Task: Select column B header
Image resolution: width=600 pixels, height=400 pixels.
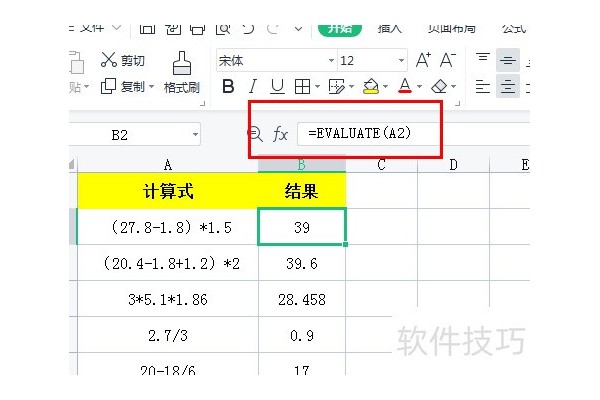Action: click(302, 165)
